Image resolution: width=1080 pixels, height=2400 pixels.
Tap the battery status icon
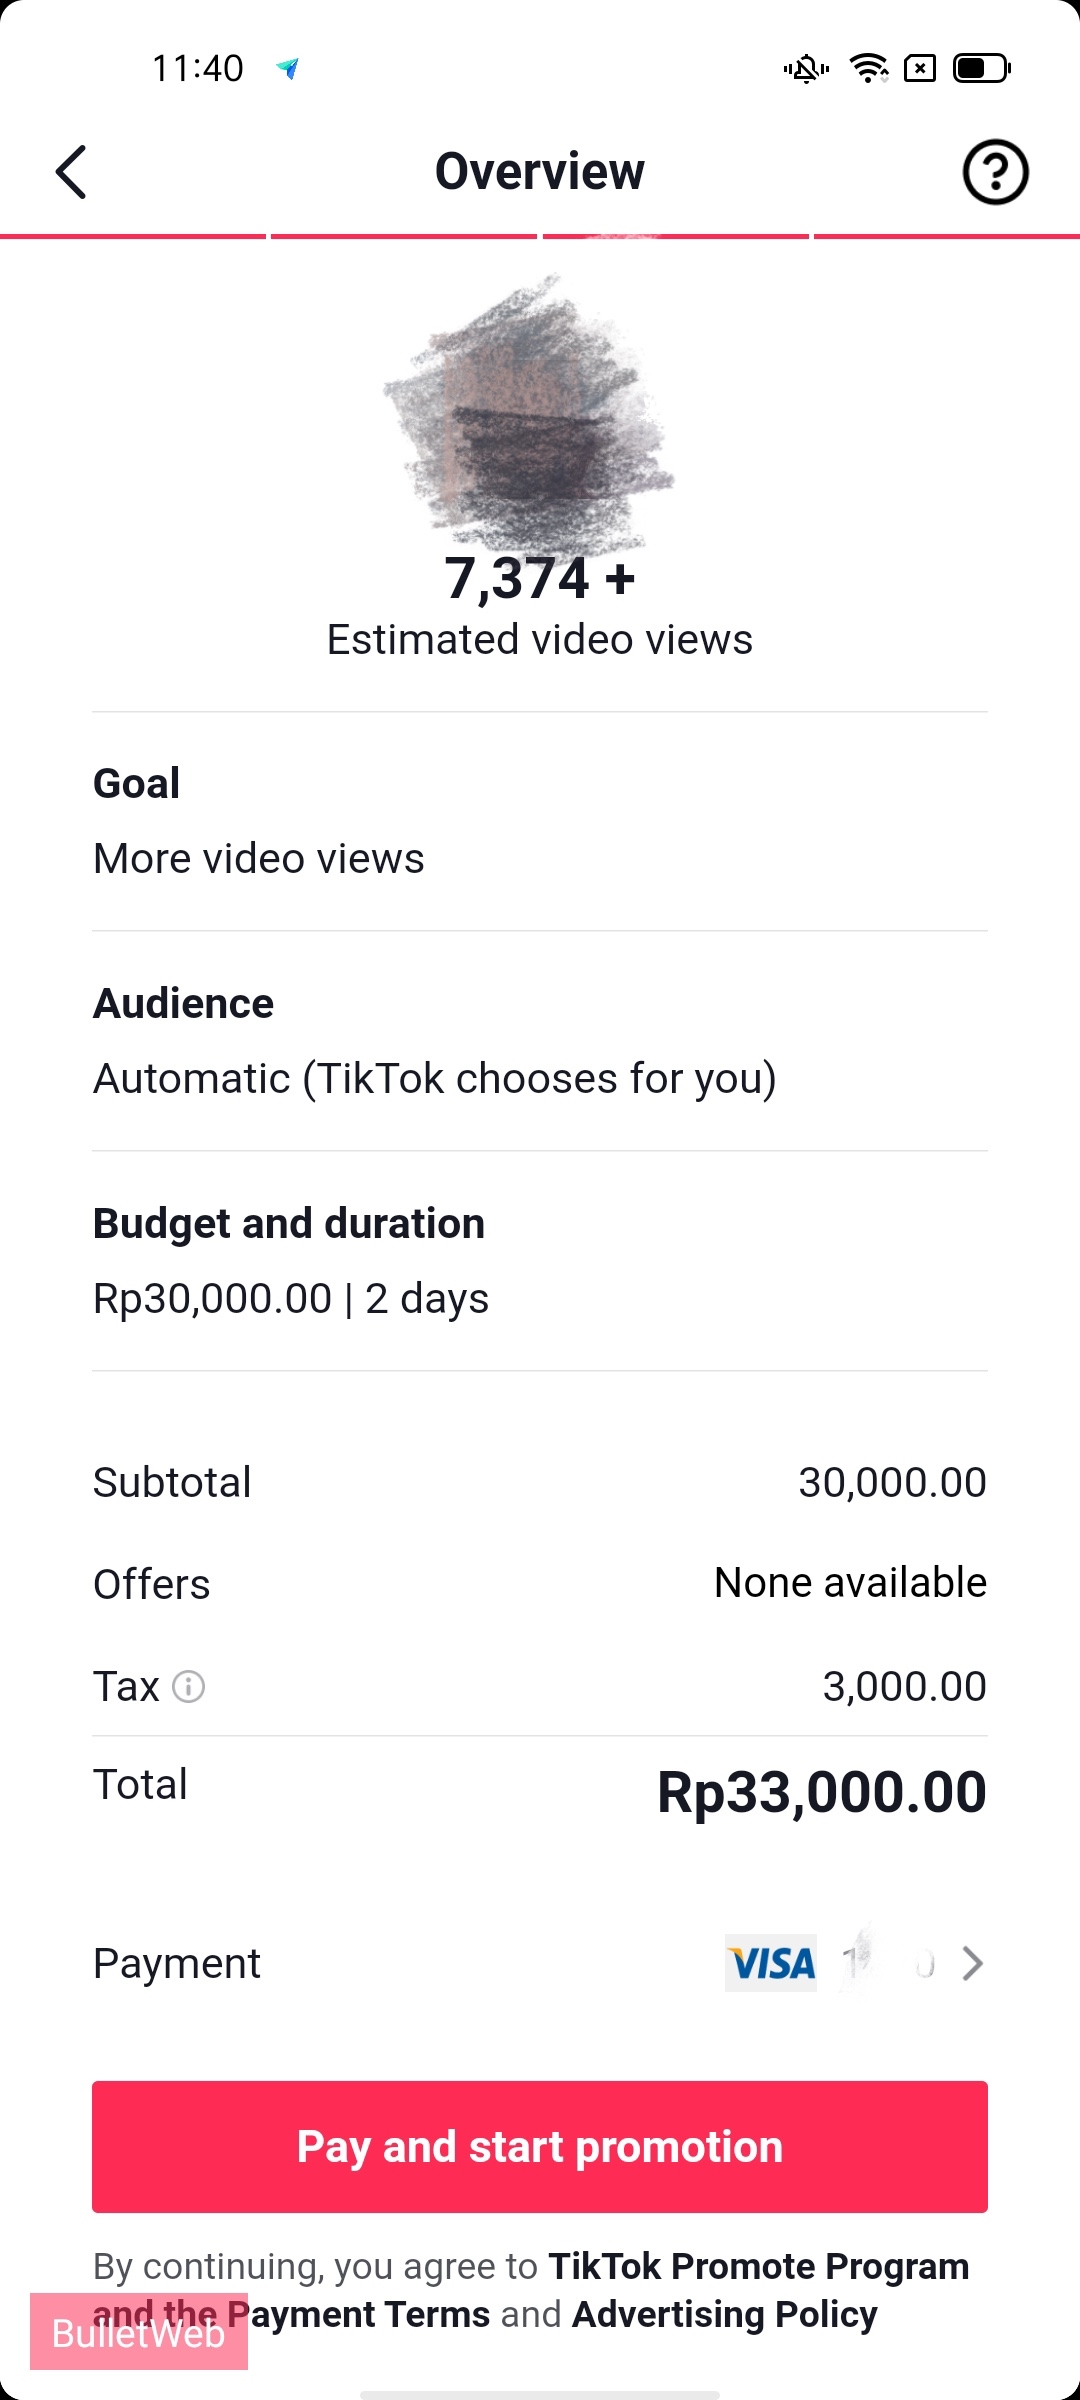[982, 69]
